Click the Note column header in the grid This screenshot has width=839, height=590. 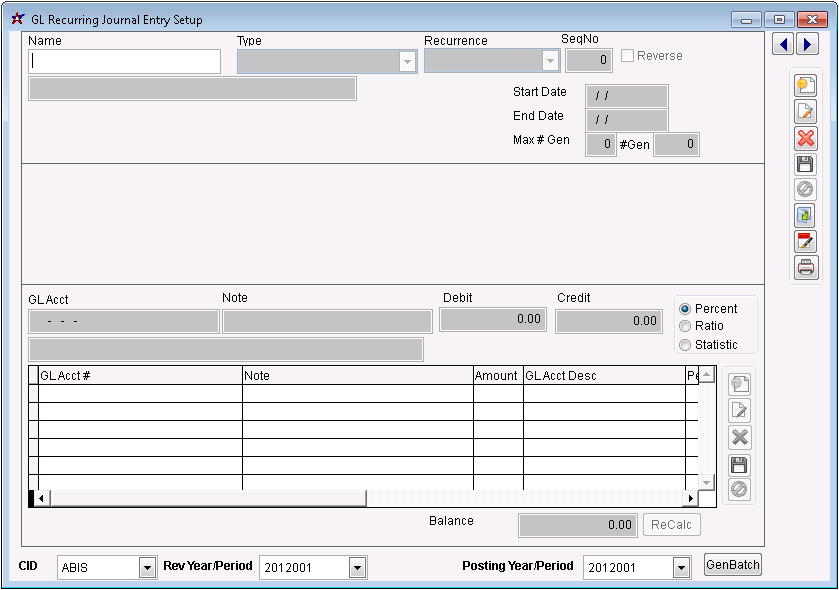pyautogui.click(x=357, y=376)
